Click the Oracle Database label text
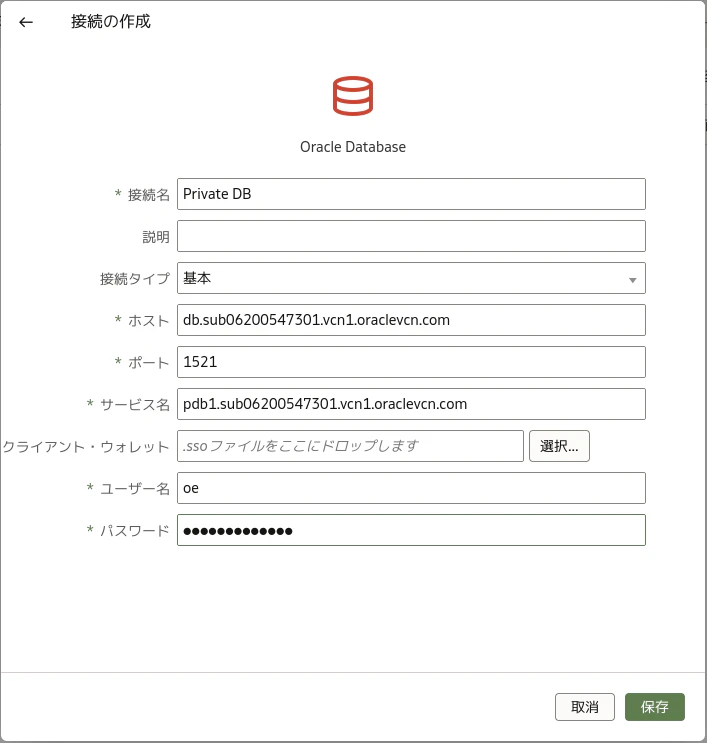 click(x=353, y=147)
